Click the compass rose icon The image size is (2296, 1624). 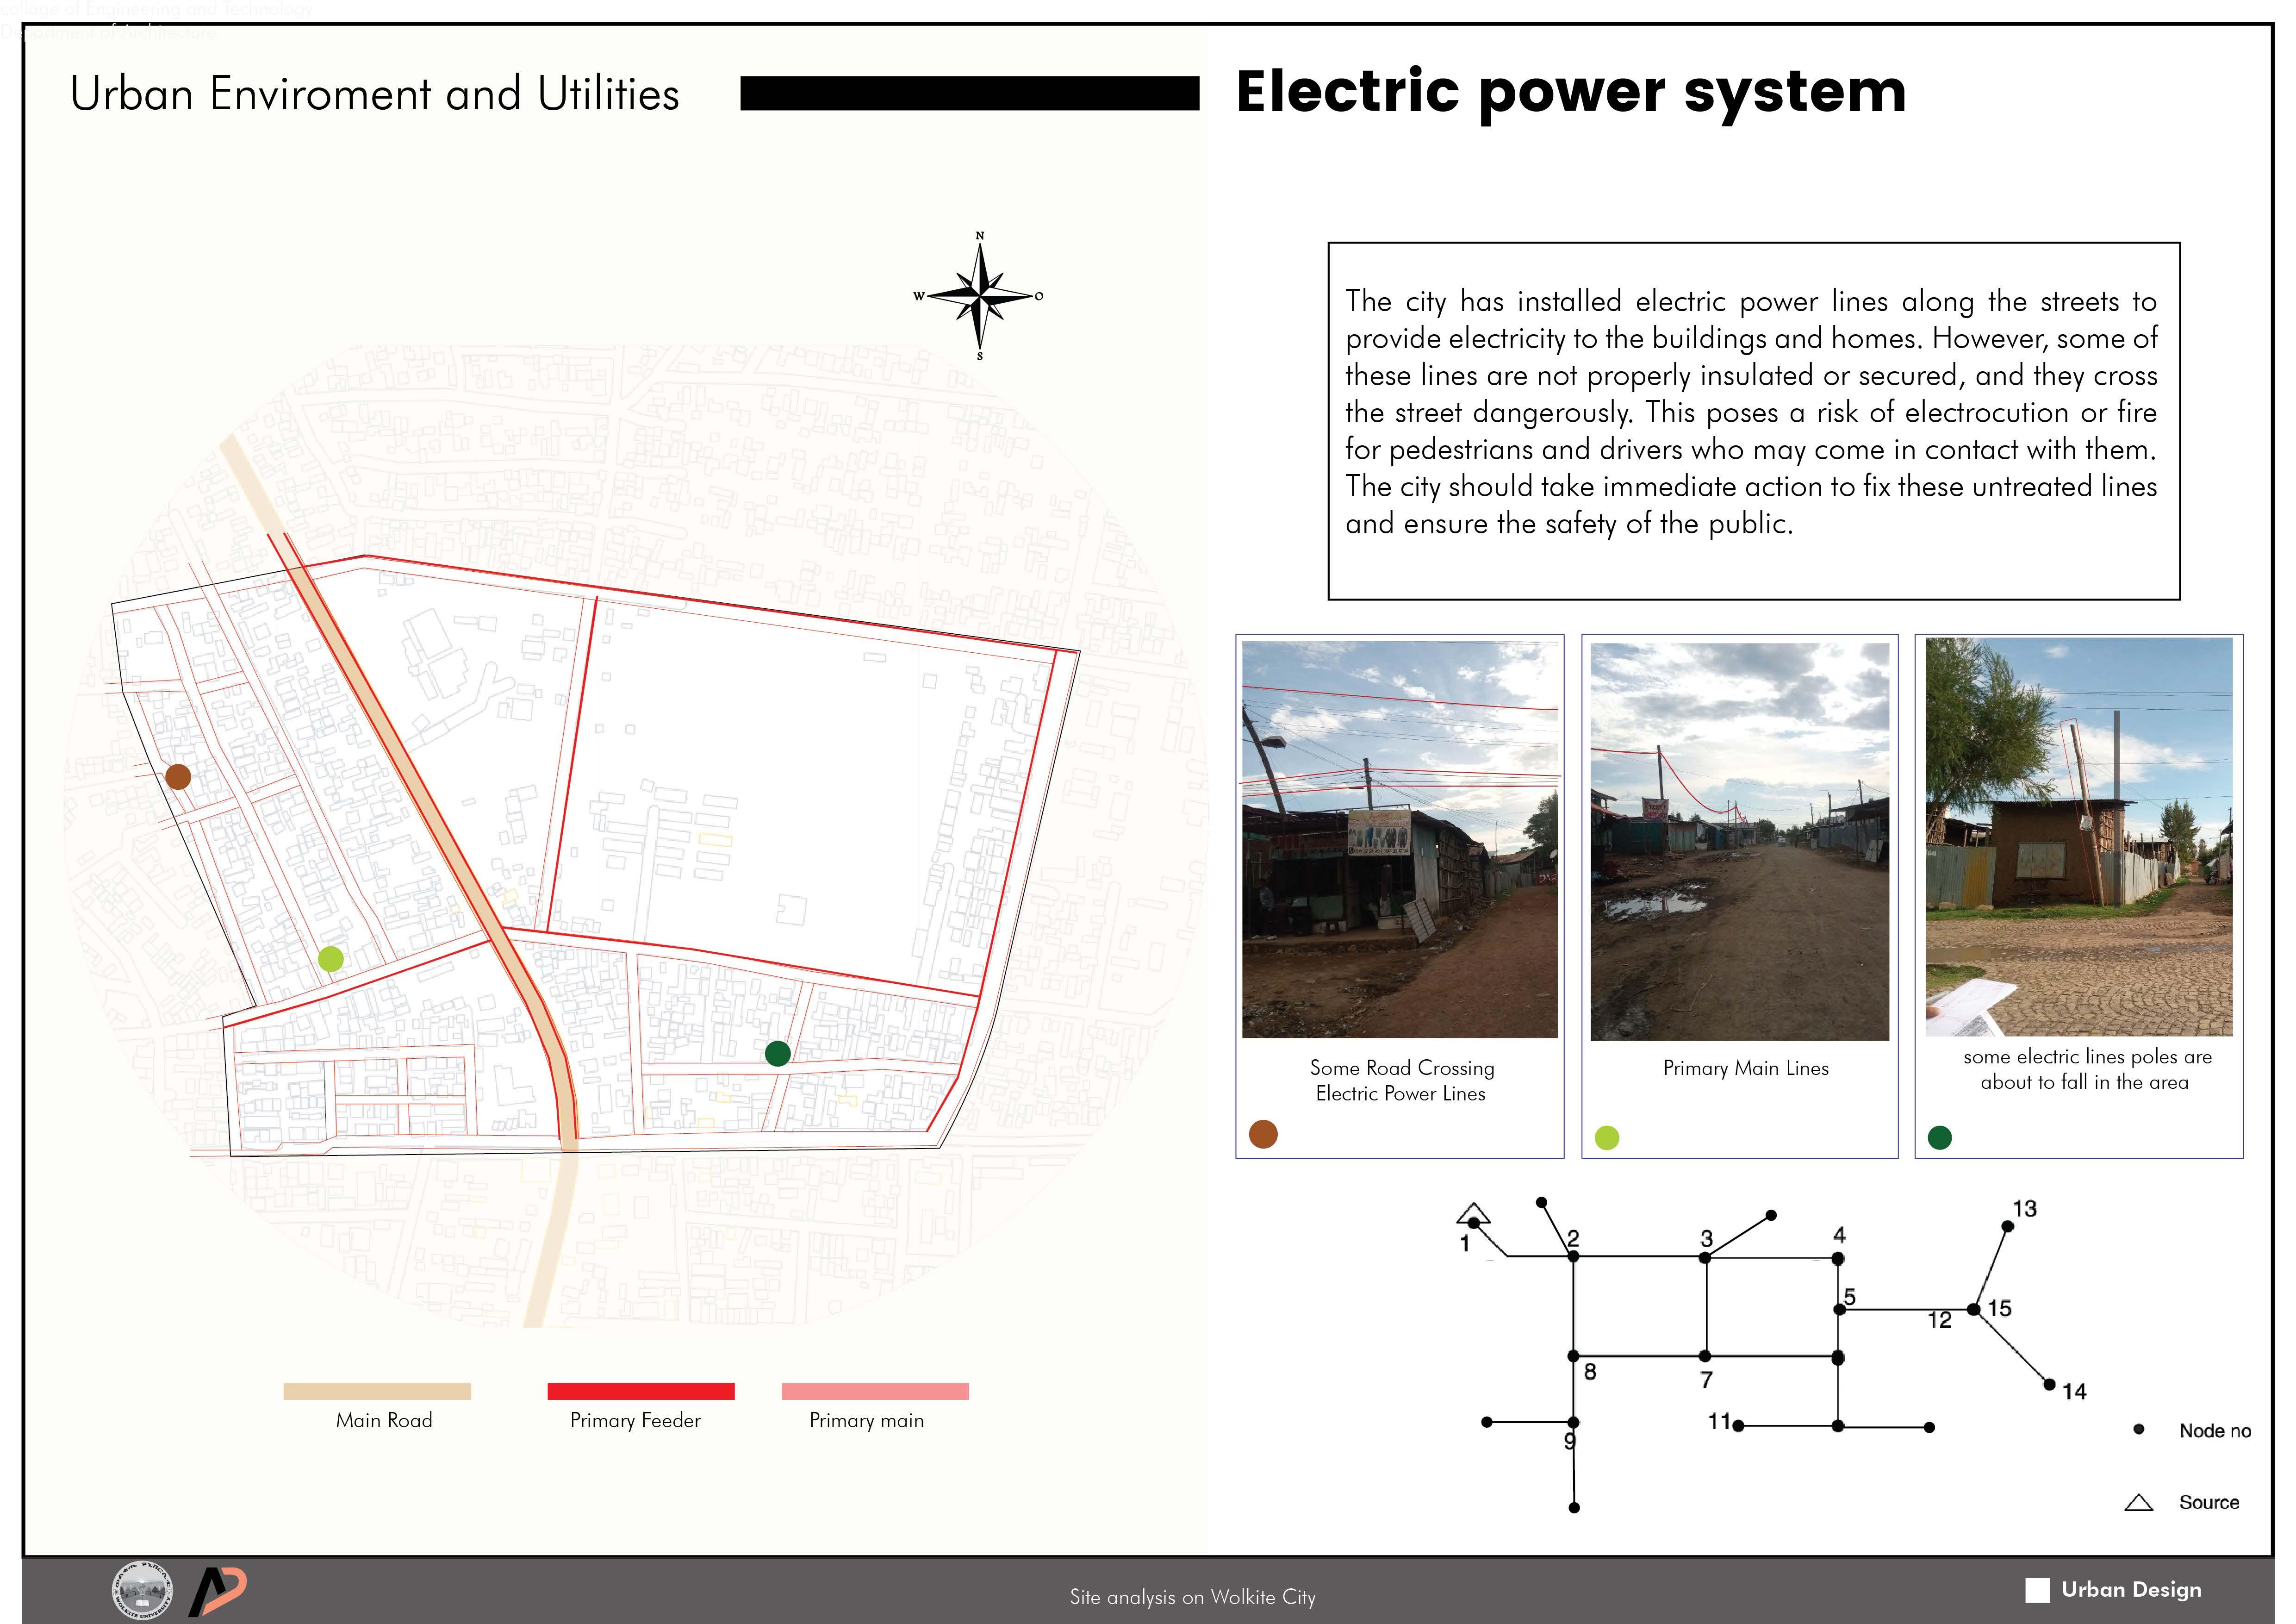(x=980, y=296)
